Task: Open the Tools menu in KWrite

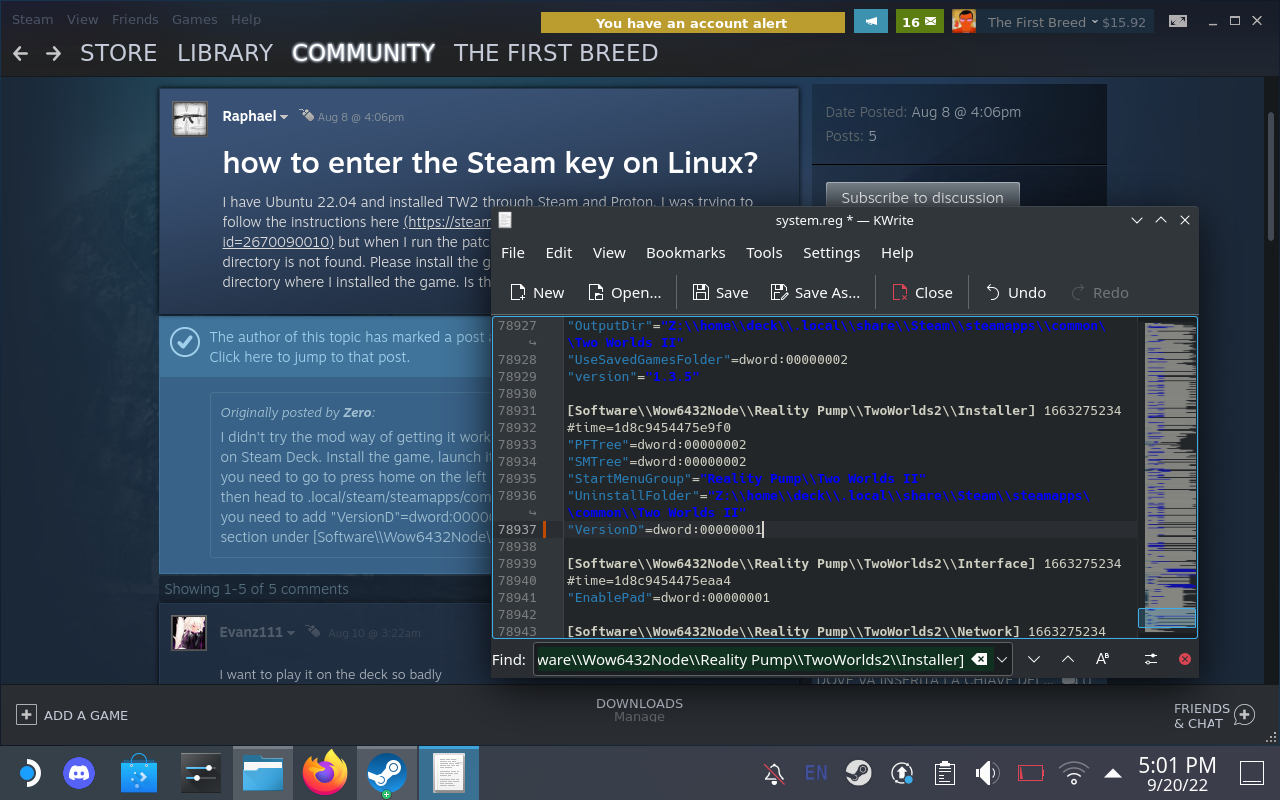Action: pos(764,253)
